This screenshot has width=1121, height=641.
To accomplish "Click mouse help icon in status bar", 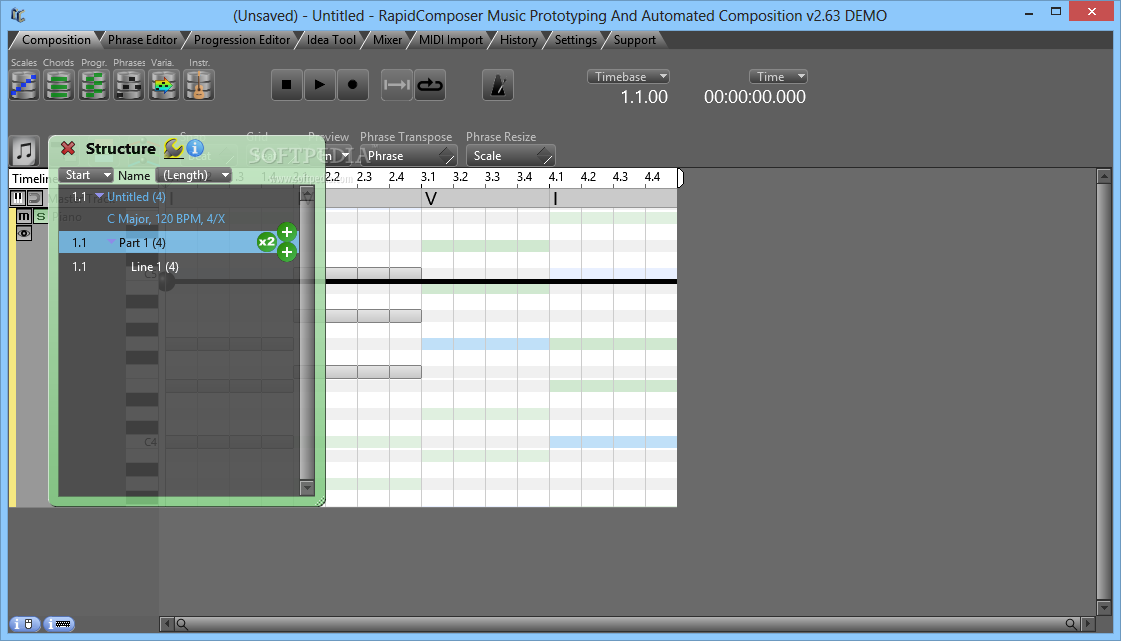I will [24, 624].
